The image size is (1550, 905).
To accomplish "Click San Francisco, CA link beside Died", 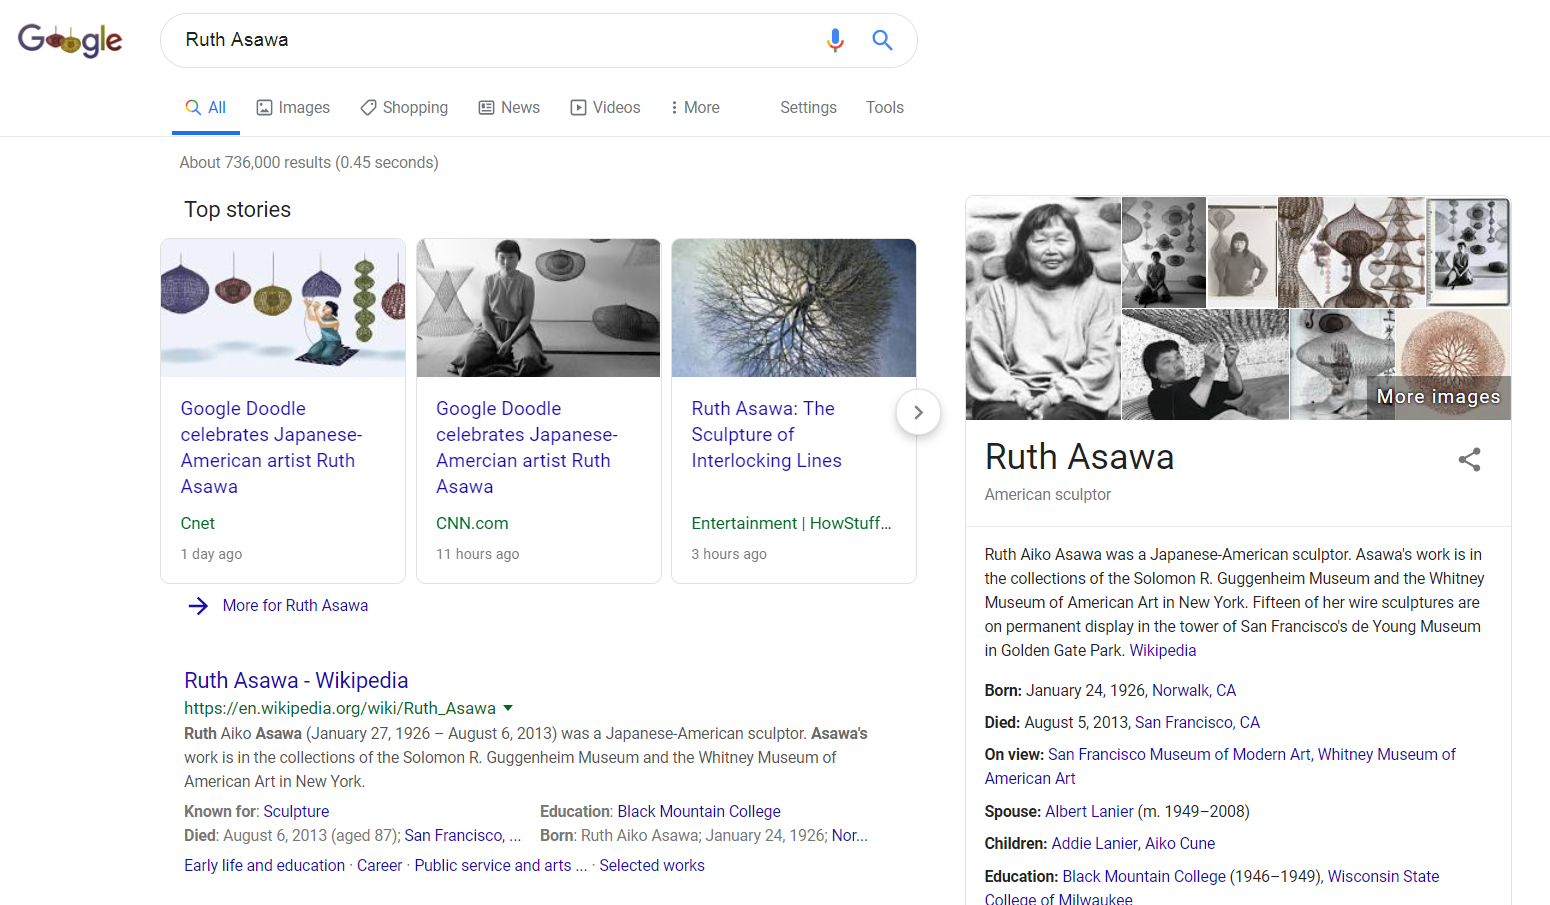I will [1197, 722].
